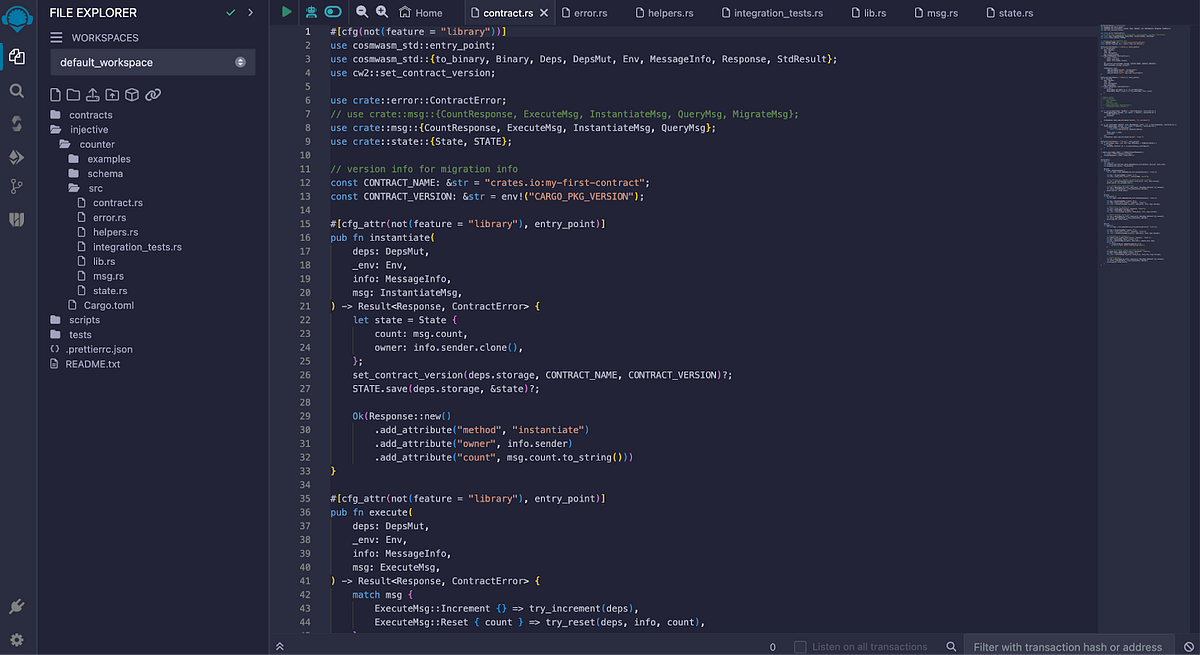Flip the toggle switch in the top toolbar
This screenshot has width=1200, height=655.
(x=333, y=12)
